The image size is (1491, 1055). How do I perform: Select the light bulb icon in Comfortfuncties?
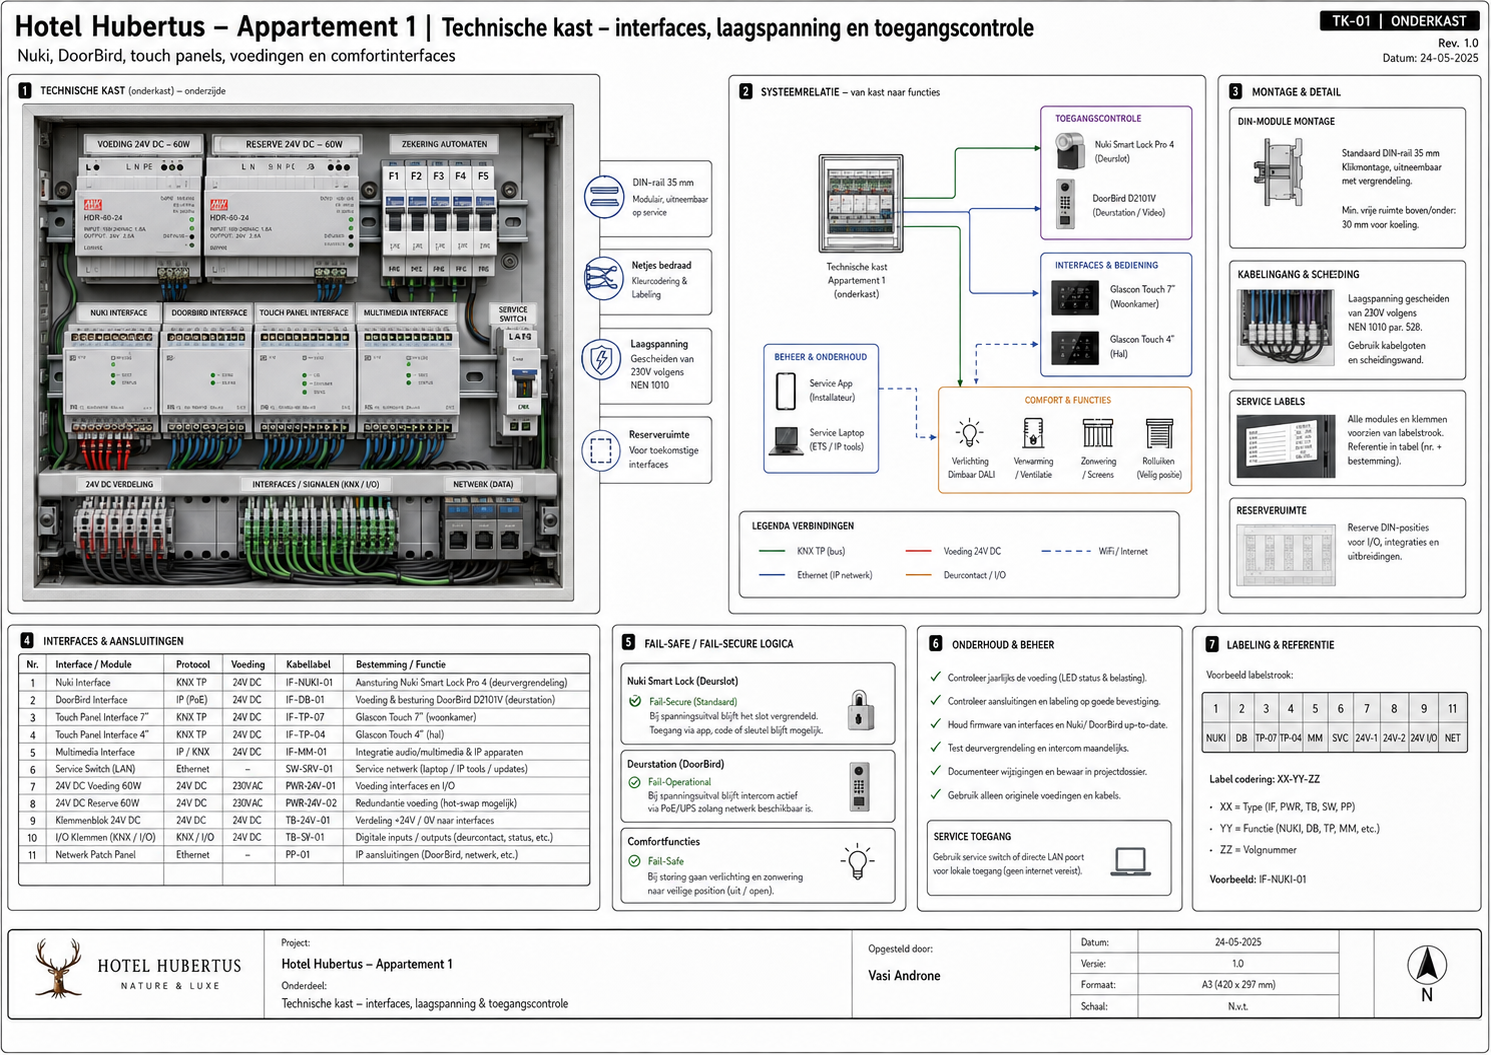point(857,862)
